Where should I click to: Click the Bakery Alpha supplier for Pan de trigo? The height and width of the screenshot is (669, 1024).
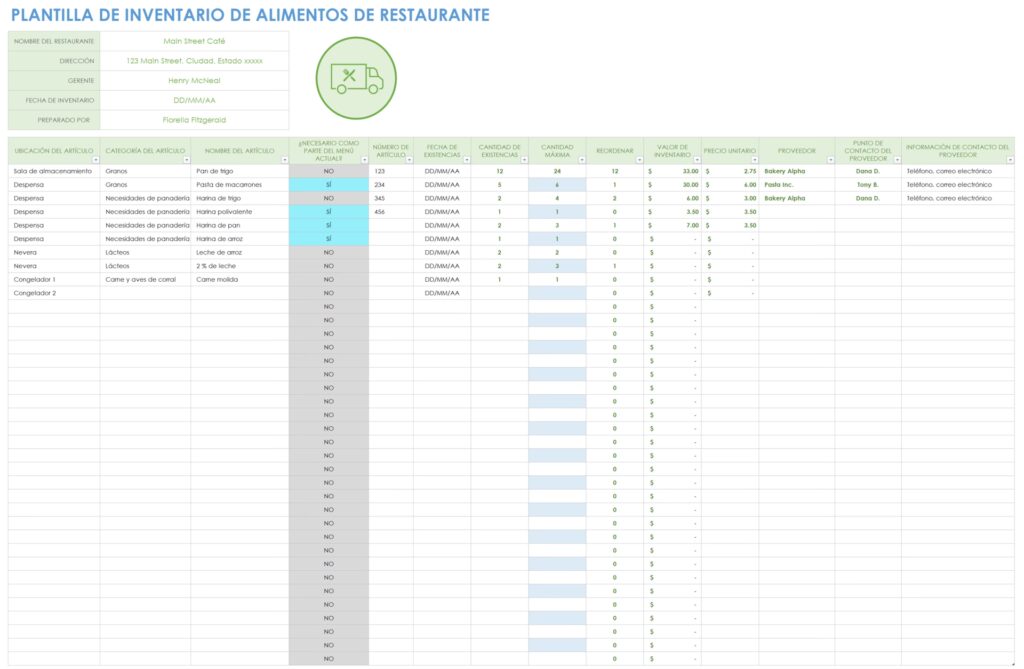point(785,171)
